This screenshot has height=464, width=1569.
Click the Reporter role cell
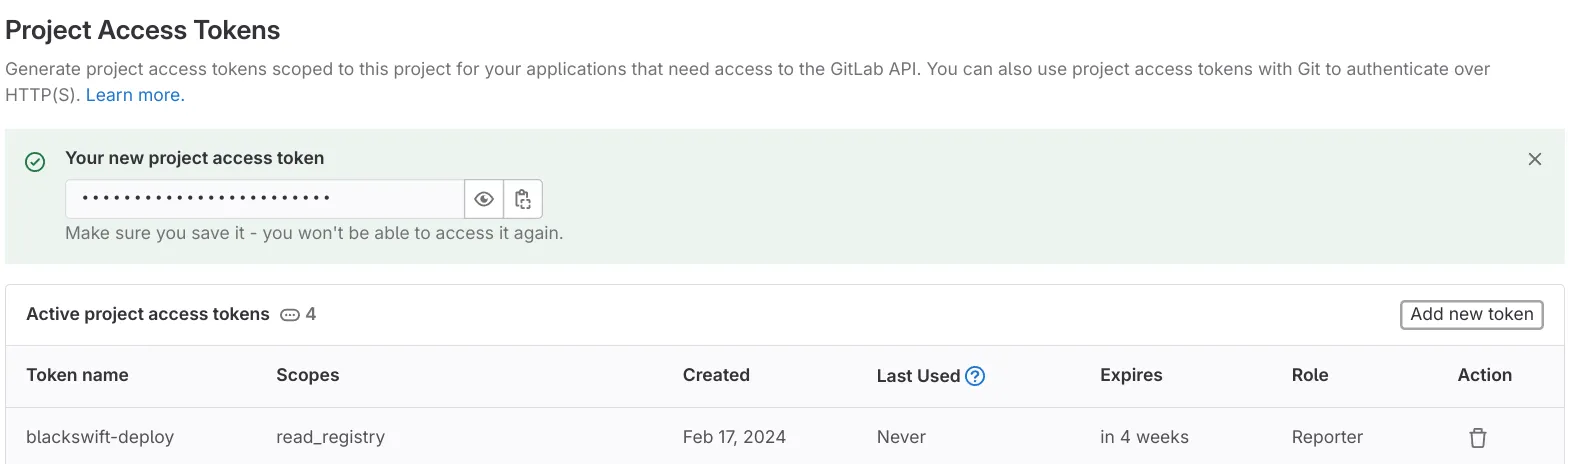pos(1327,437)
